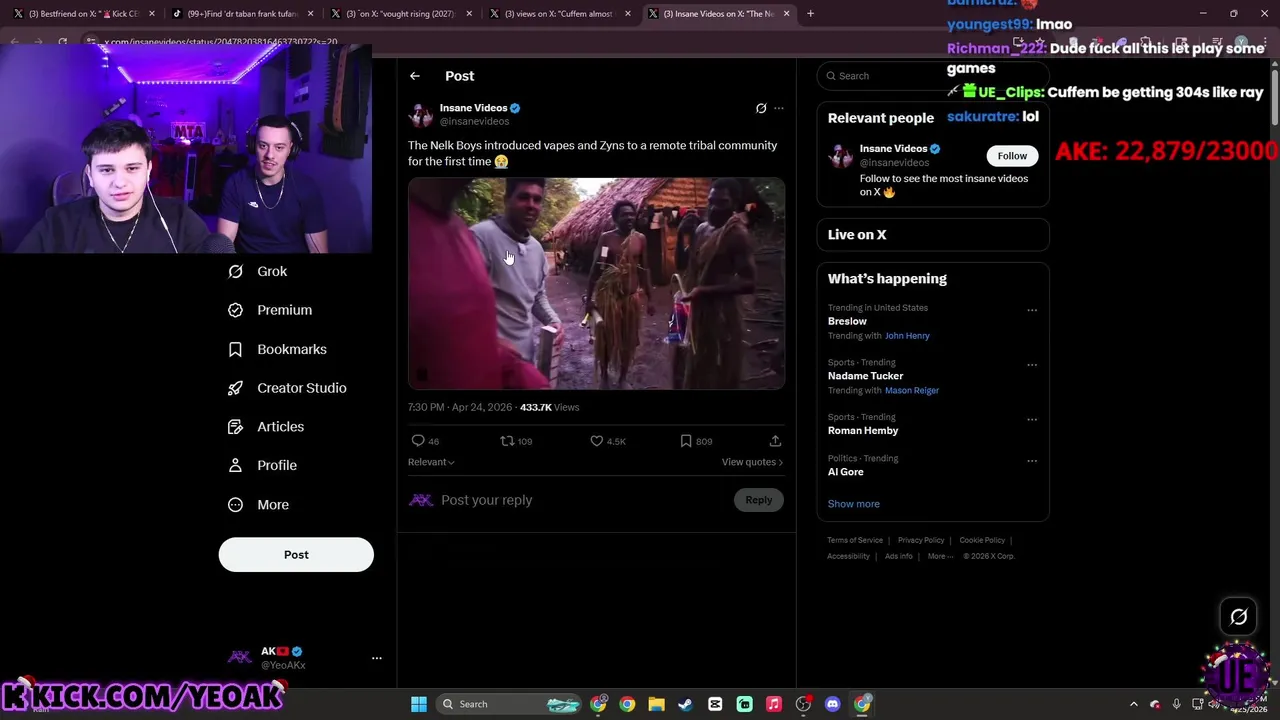Image resolution: width=1280 pixels, height=720 pixels.
Task: Click the Insane Videos author name on post
Action: point(473,108)
